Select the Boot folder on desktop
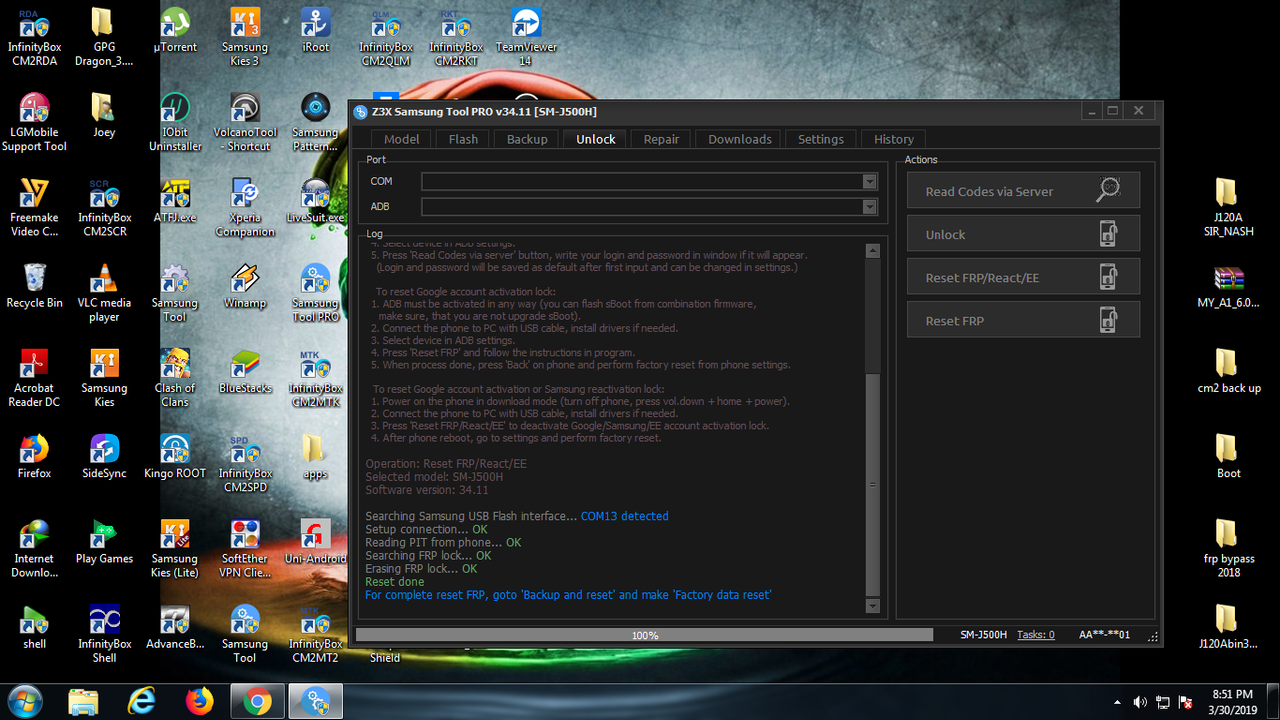 pos(1228,457)
